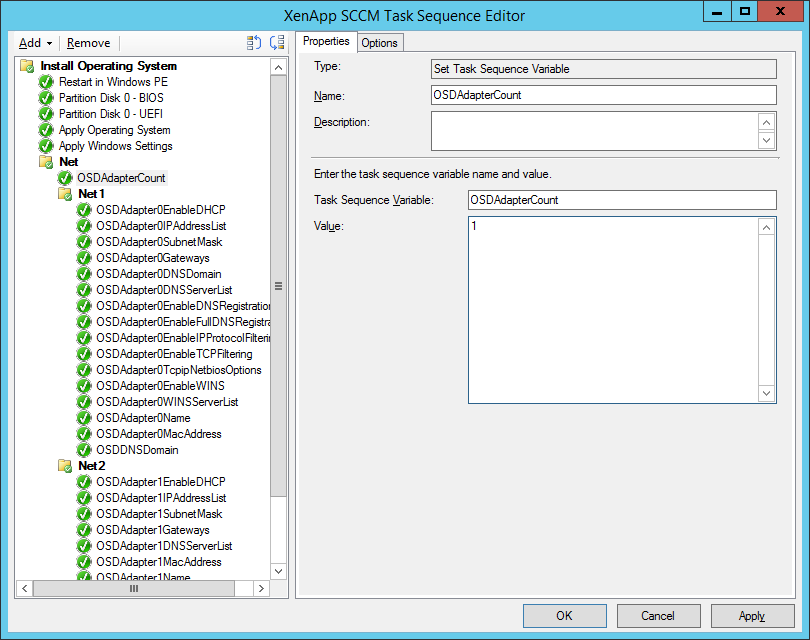Click the tree's horizontal scrollbar thumb
Screen dimensions: 810x640
(132, 589)
